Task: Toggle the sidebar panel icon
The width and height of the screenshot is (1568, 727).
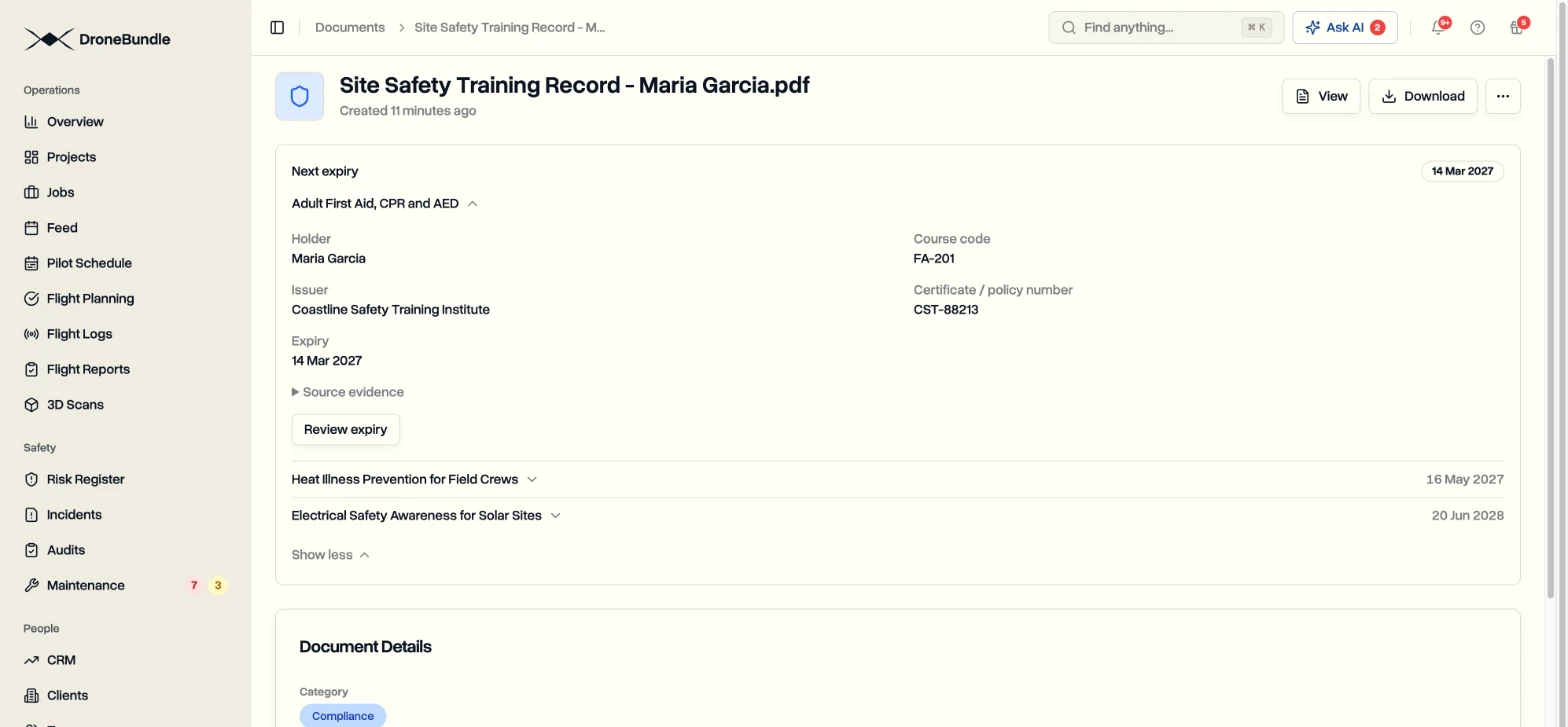Action: tap(277, 28)
